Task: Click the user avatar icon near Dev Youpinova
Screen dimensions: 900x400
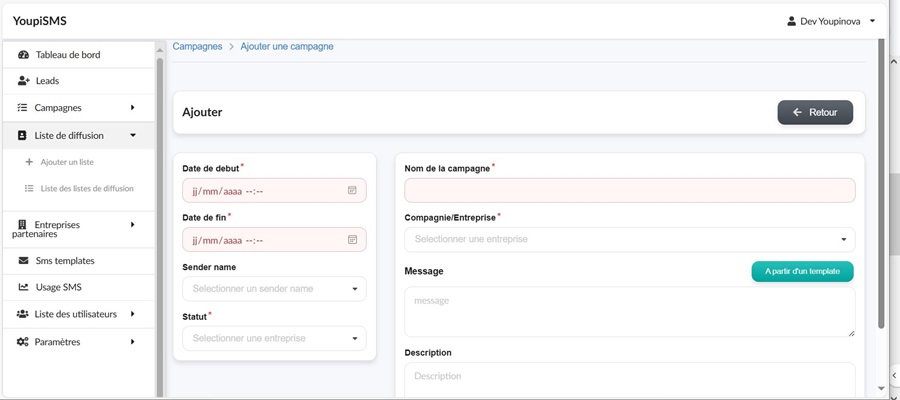Action: (791, 21)
